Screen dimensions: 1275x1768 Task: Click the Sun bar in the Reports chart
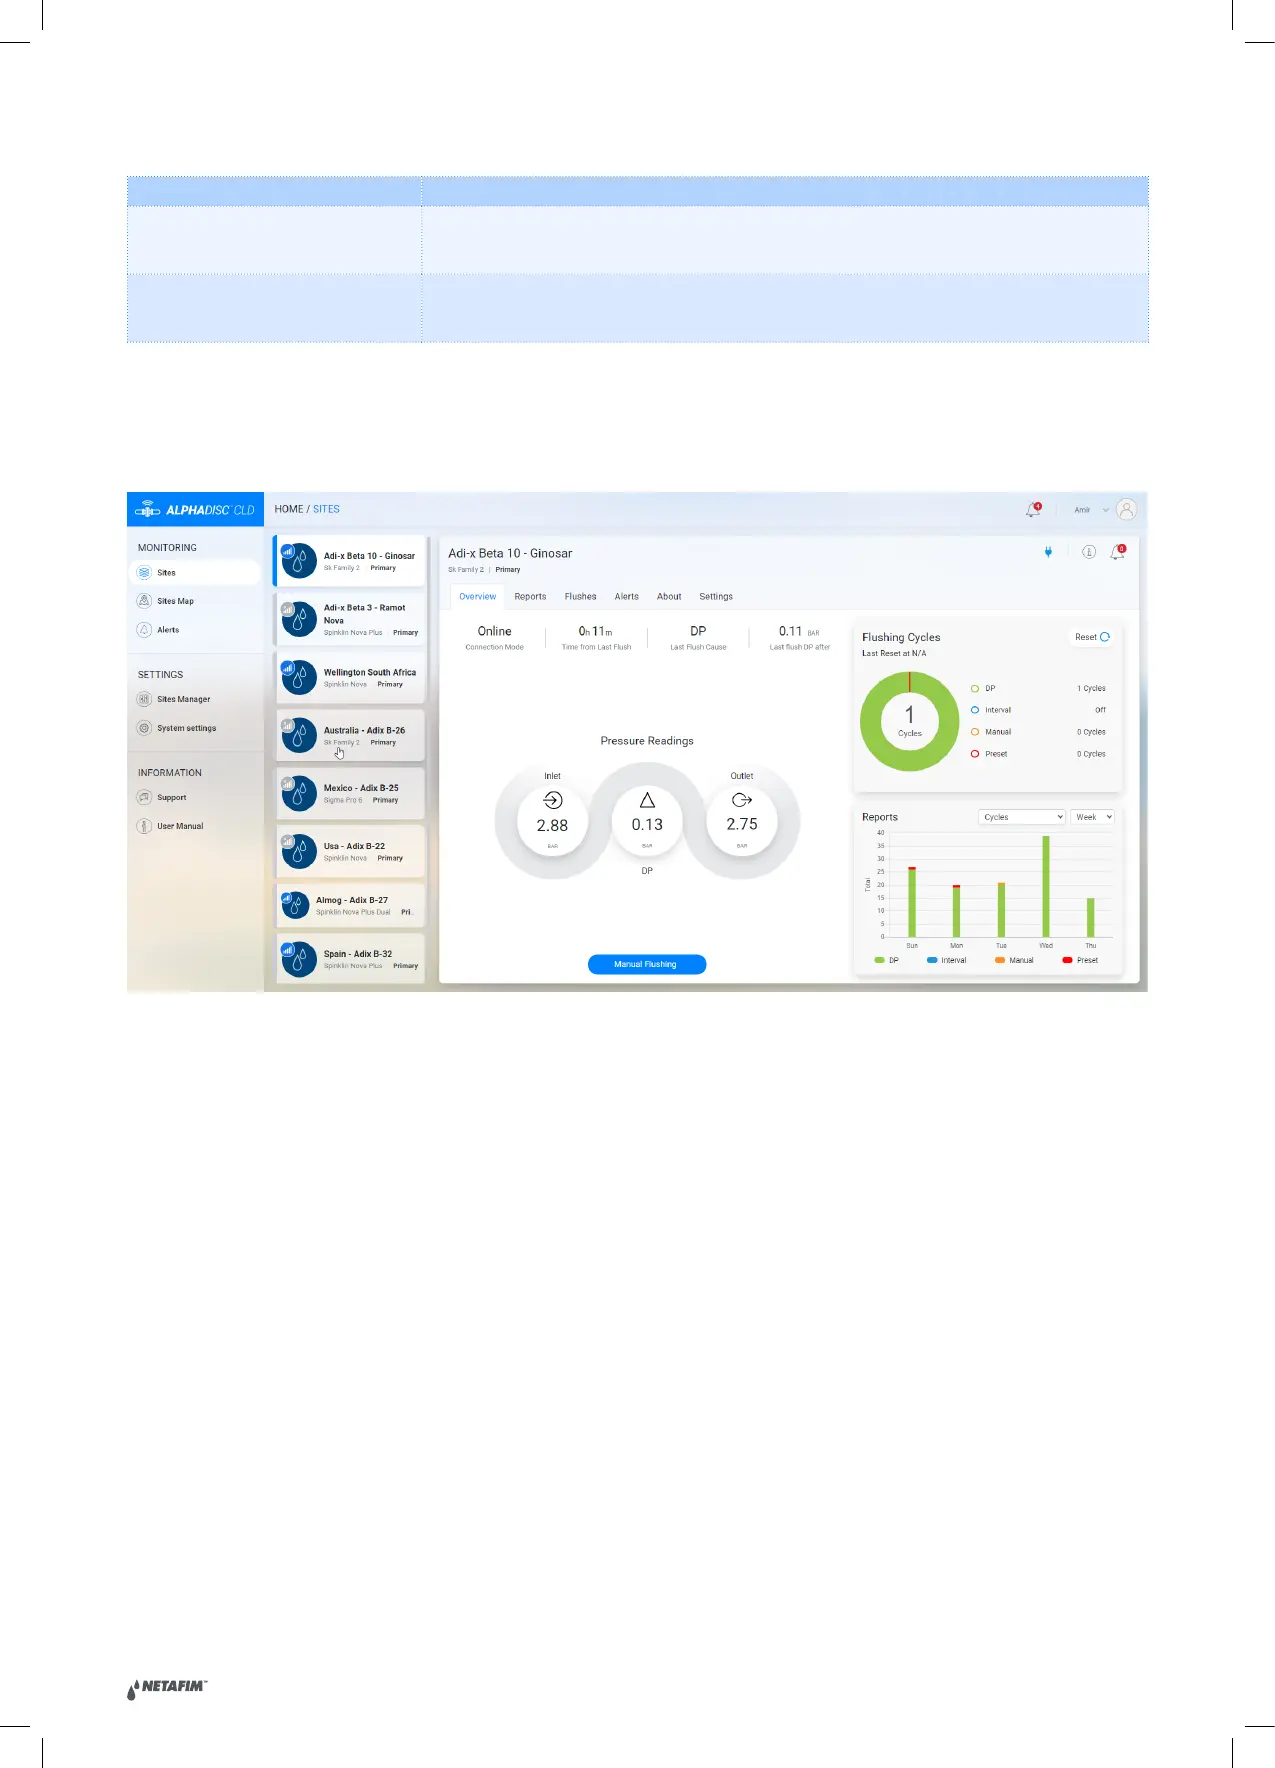(x=912, y=902)
